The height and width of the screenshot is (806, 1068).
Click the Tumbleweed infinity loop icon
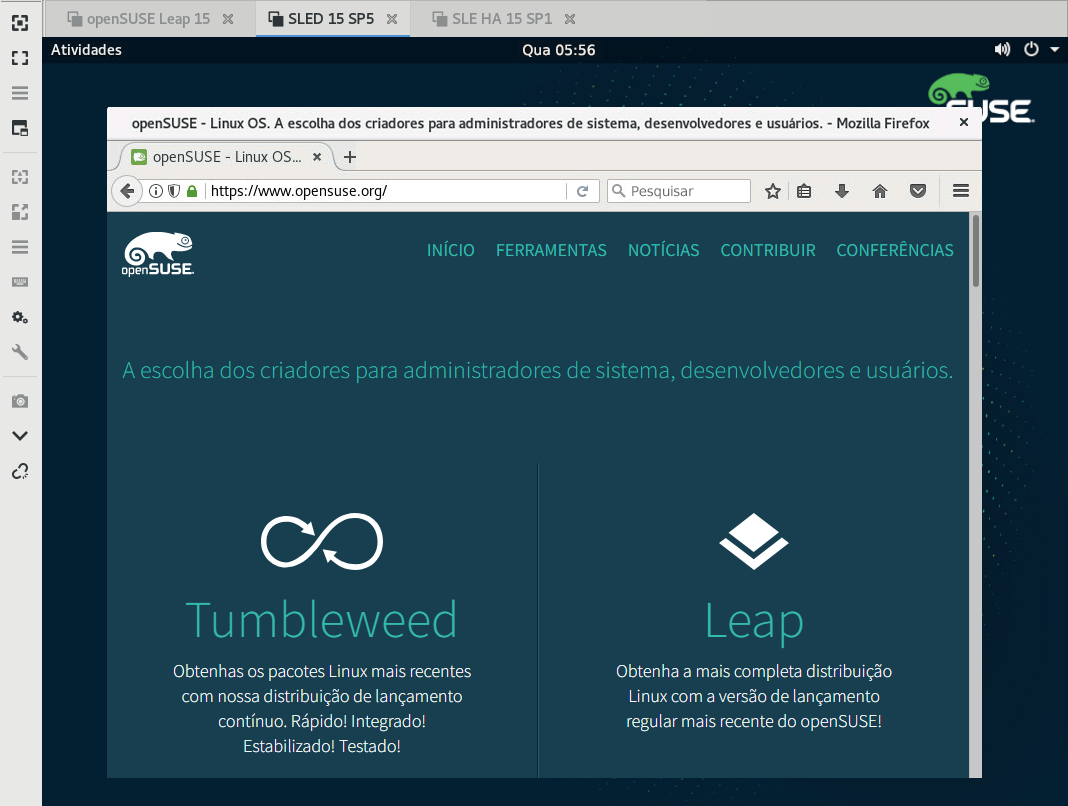click(x=321, y=541)
